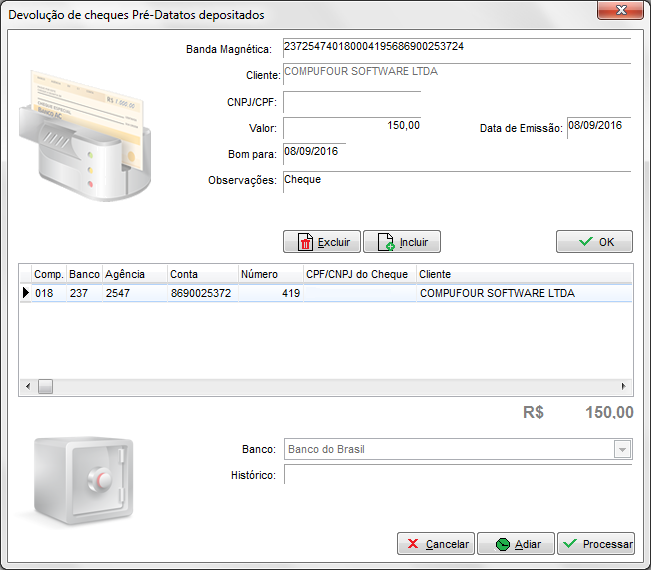Close the Devolução de cheques window
Viewport: 651px width, 570px height.
click(x=620, y=11)
